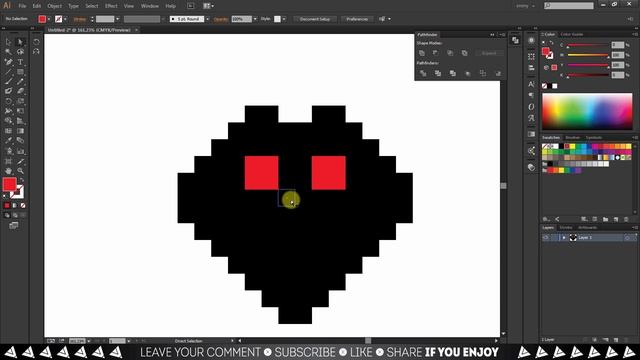Select the Paintbrush tool
This screenshot has height=360, width=640.
(x=8, y=82)
